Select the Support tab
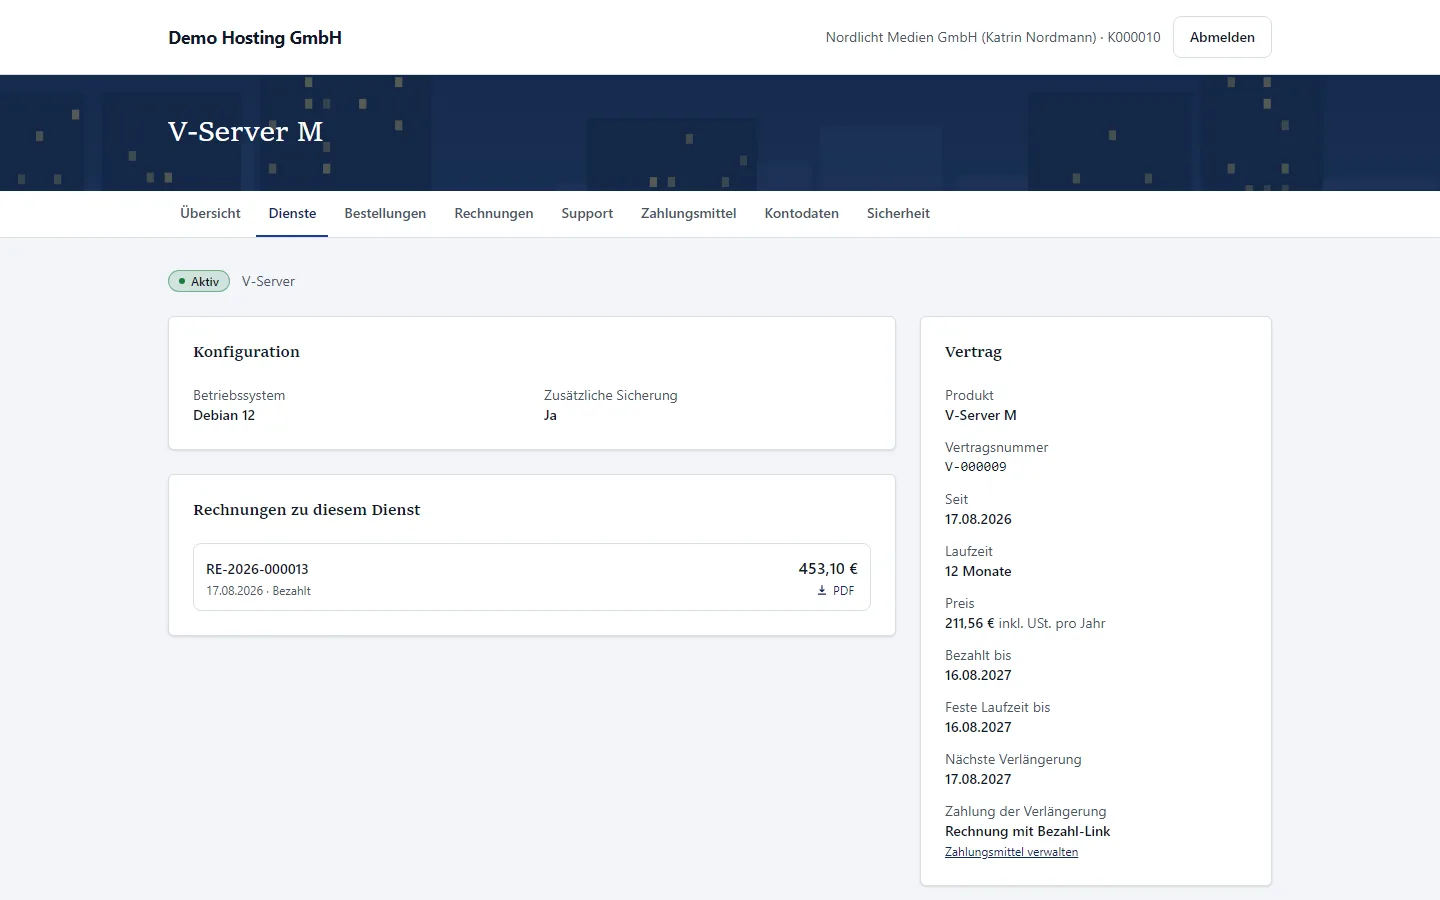Image resolution: width=1440 pixels, height=900 pixels. [x=587, y=213]
